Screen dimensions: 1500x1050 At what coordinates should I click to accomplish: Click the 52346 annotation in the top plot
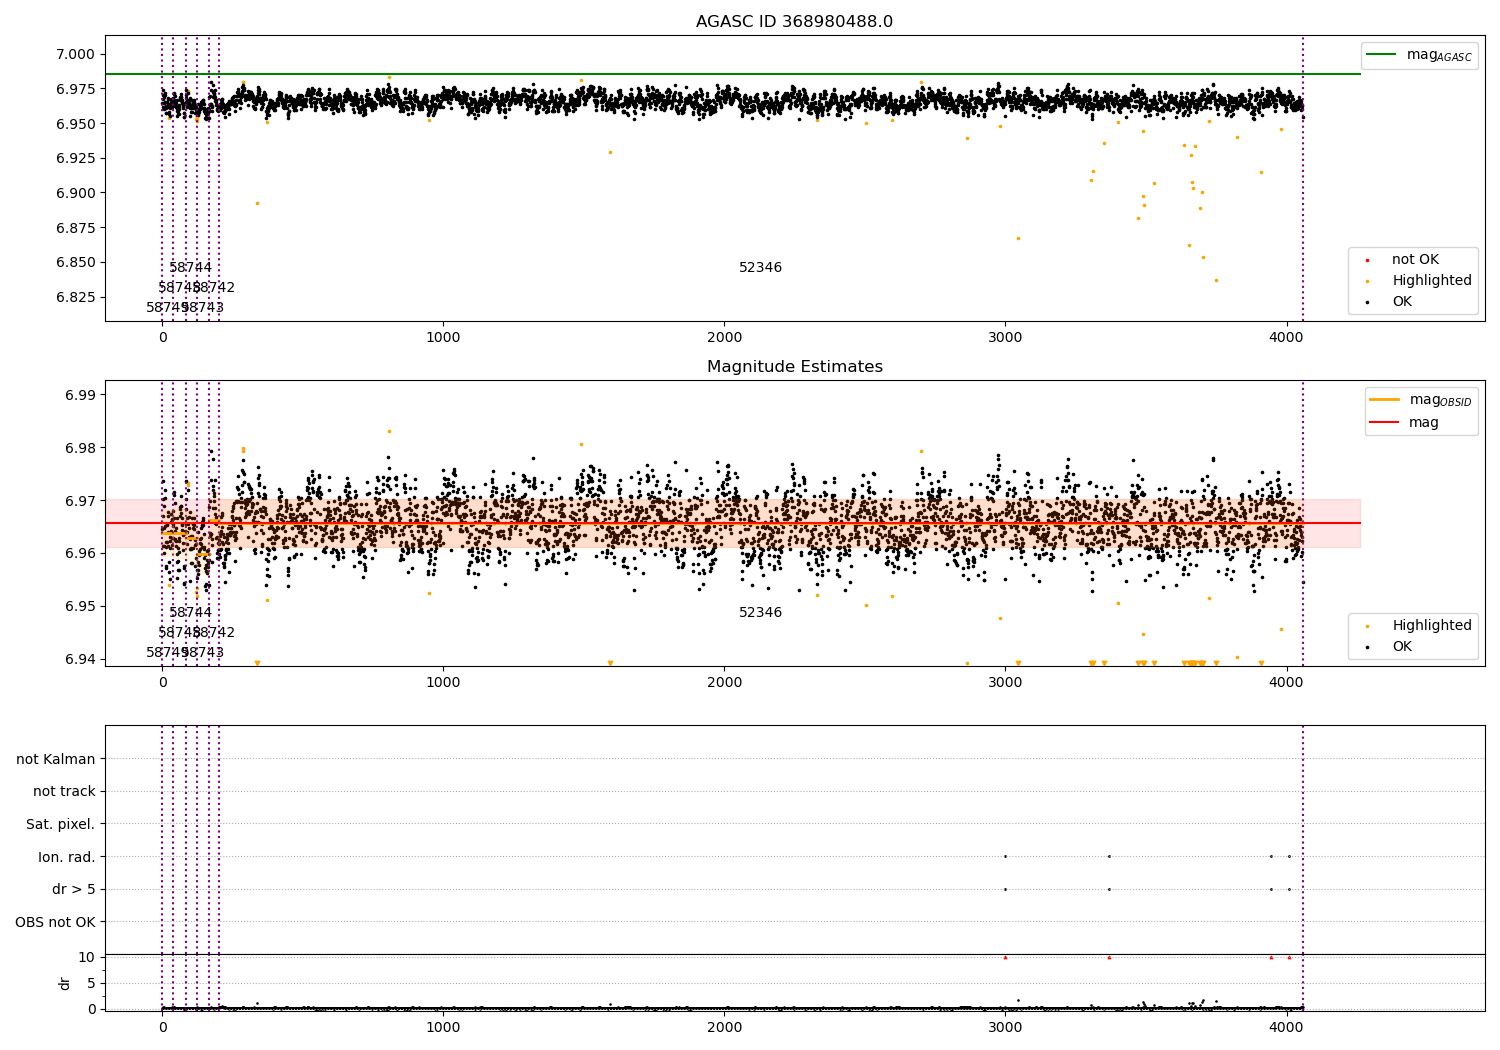[x=760, y=268]
